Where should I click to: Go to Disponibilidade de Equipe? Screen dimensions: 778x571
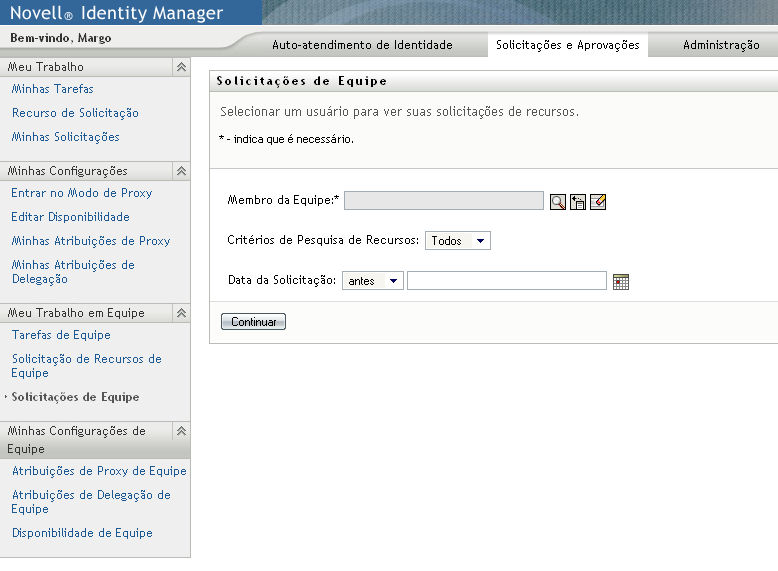pos(82,533)
